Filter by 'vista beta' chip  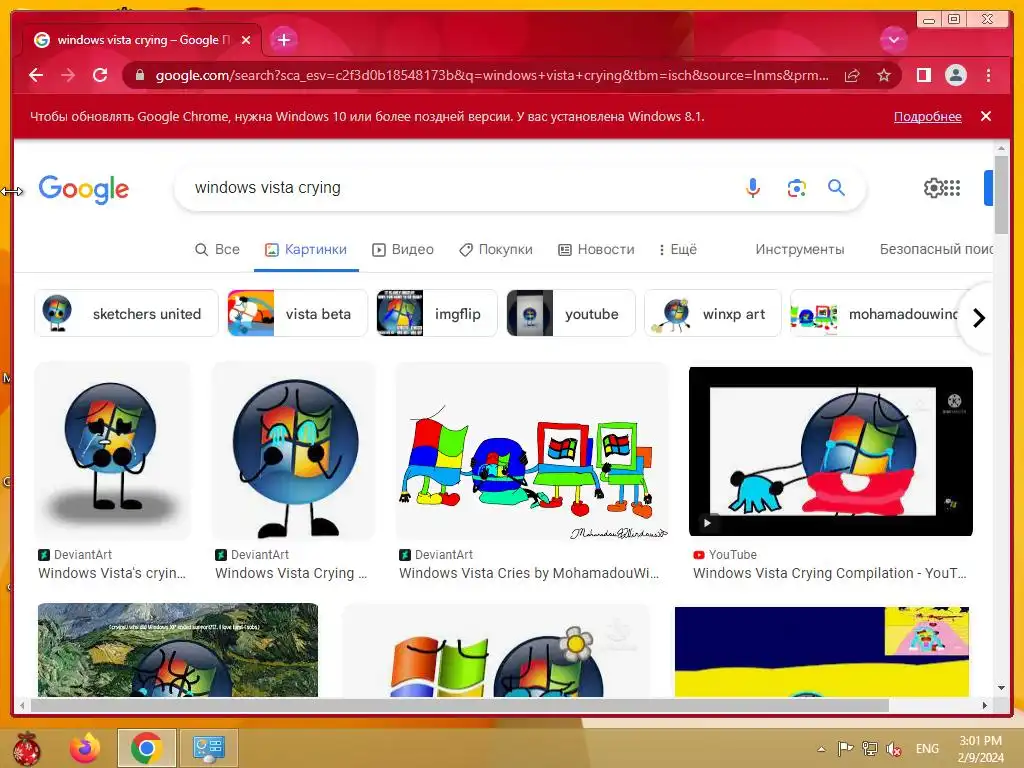(297, 313)
